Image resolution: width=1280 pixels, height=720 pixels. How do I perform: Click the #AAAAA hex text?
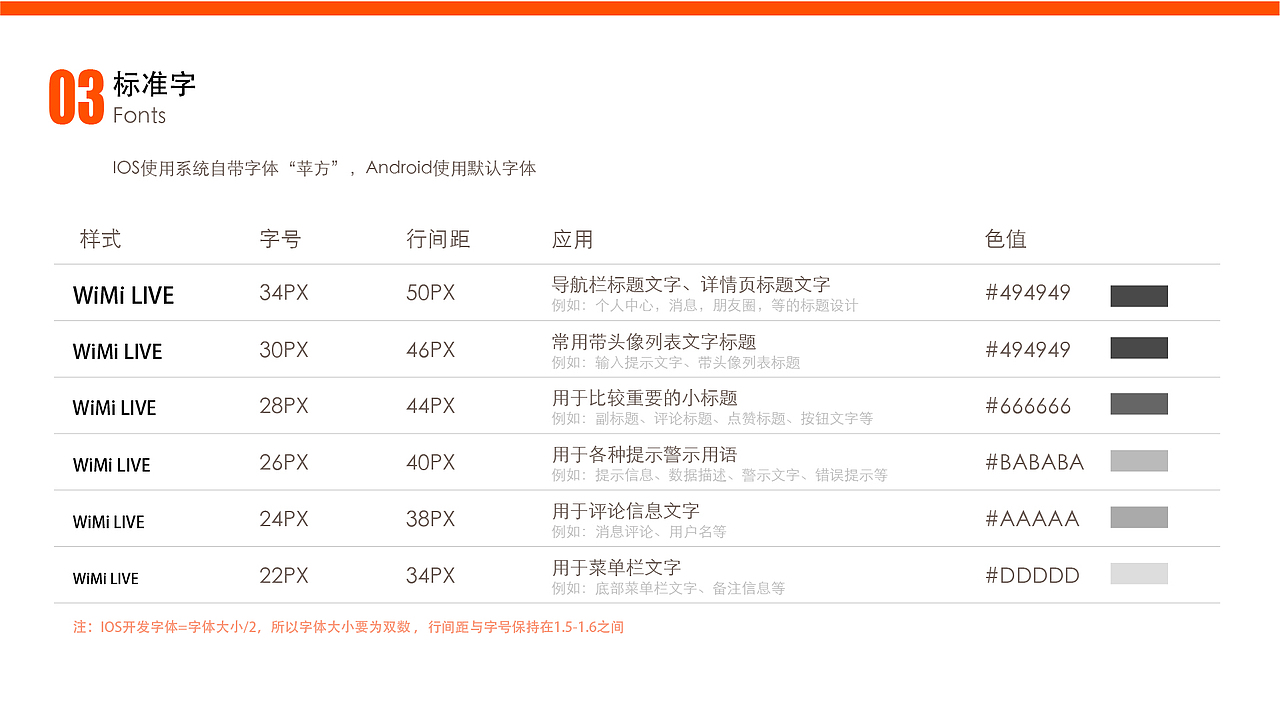[1033, 519]
